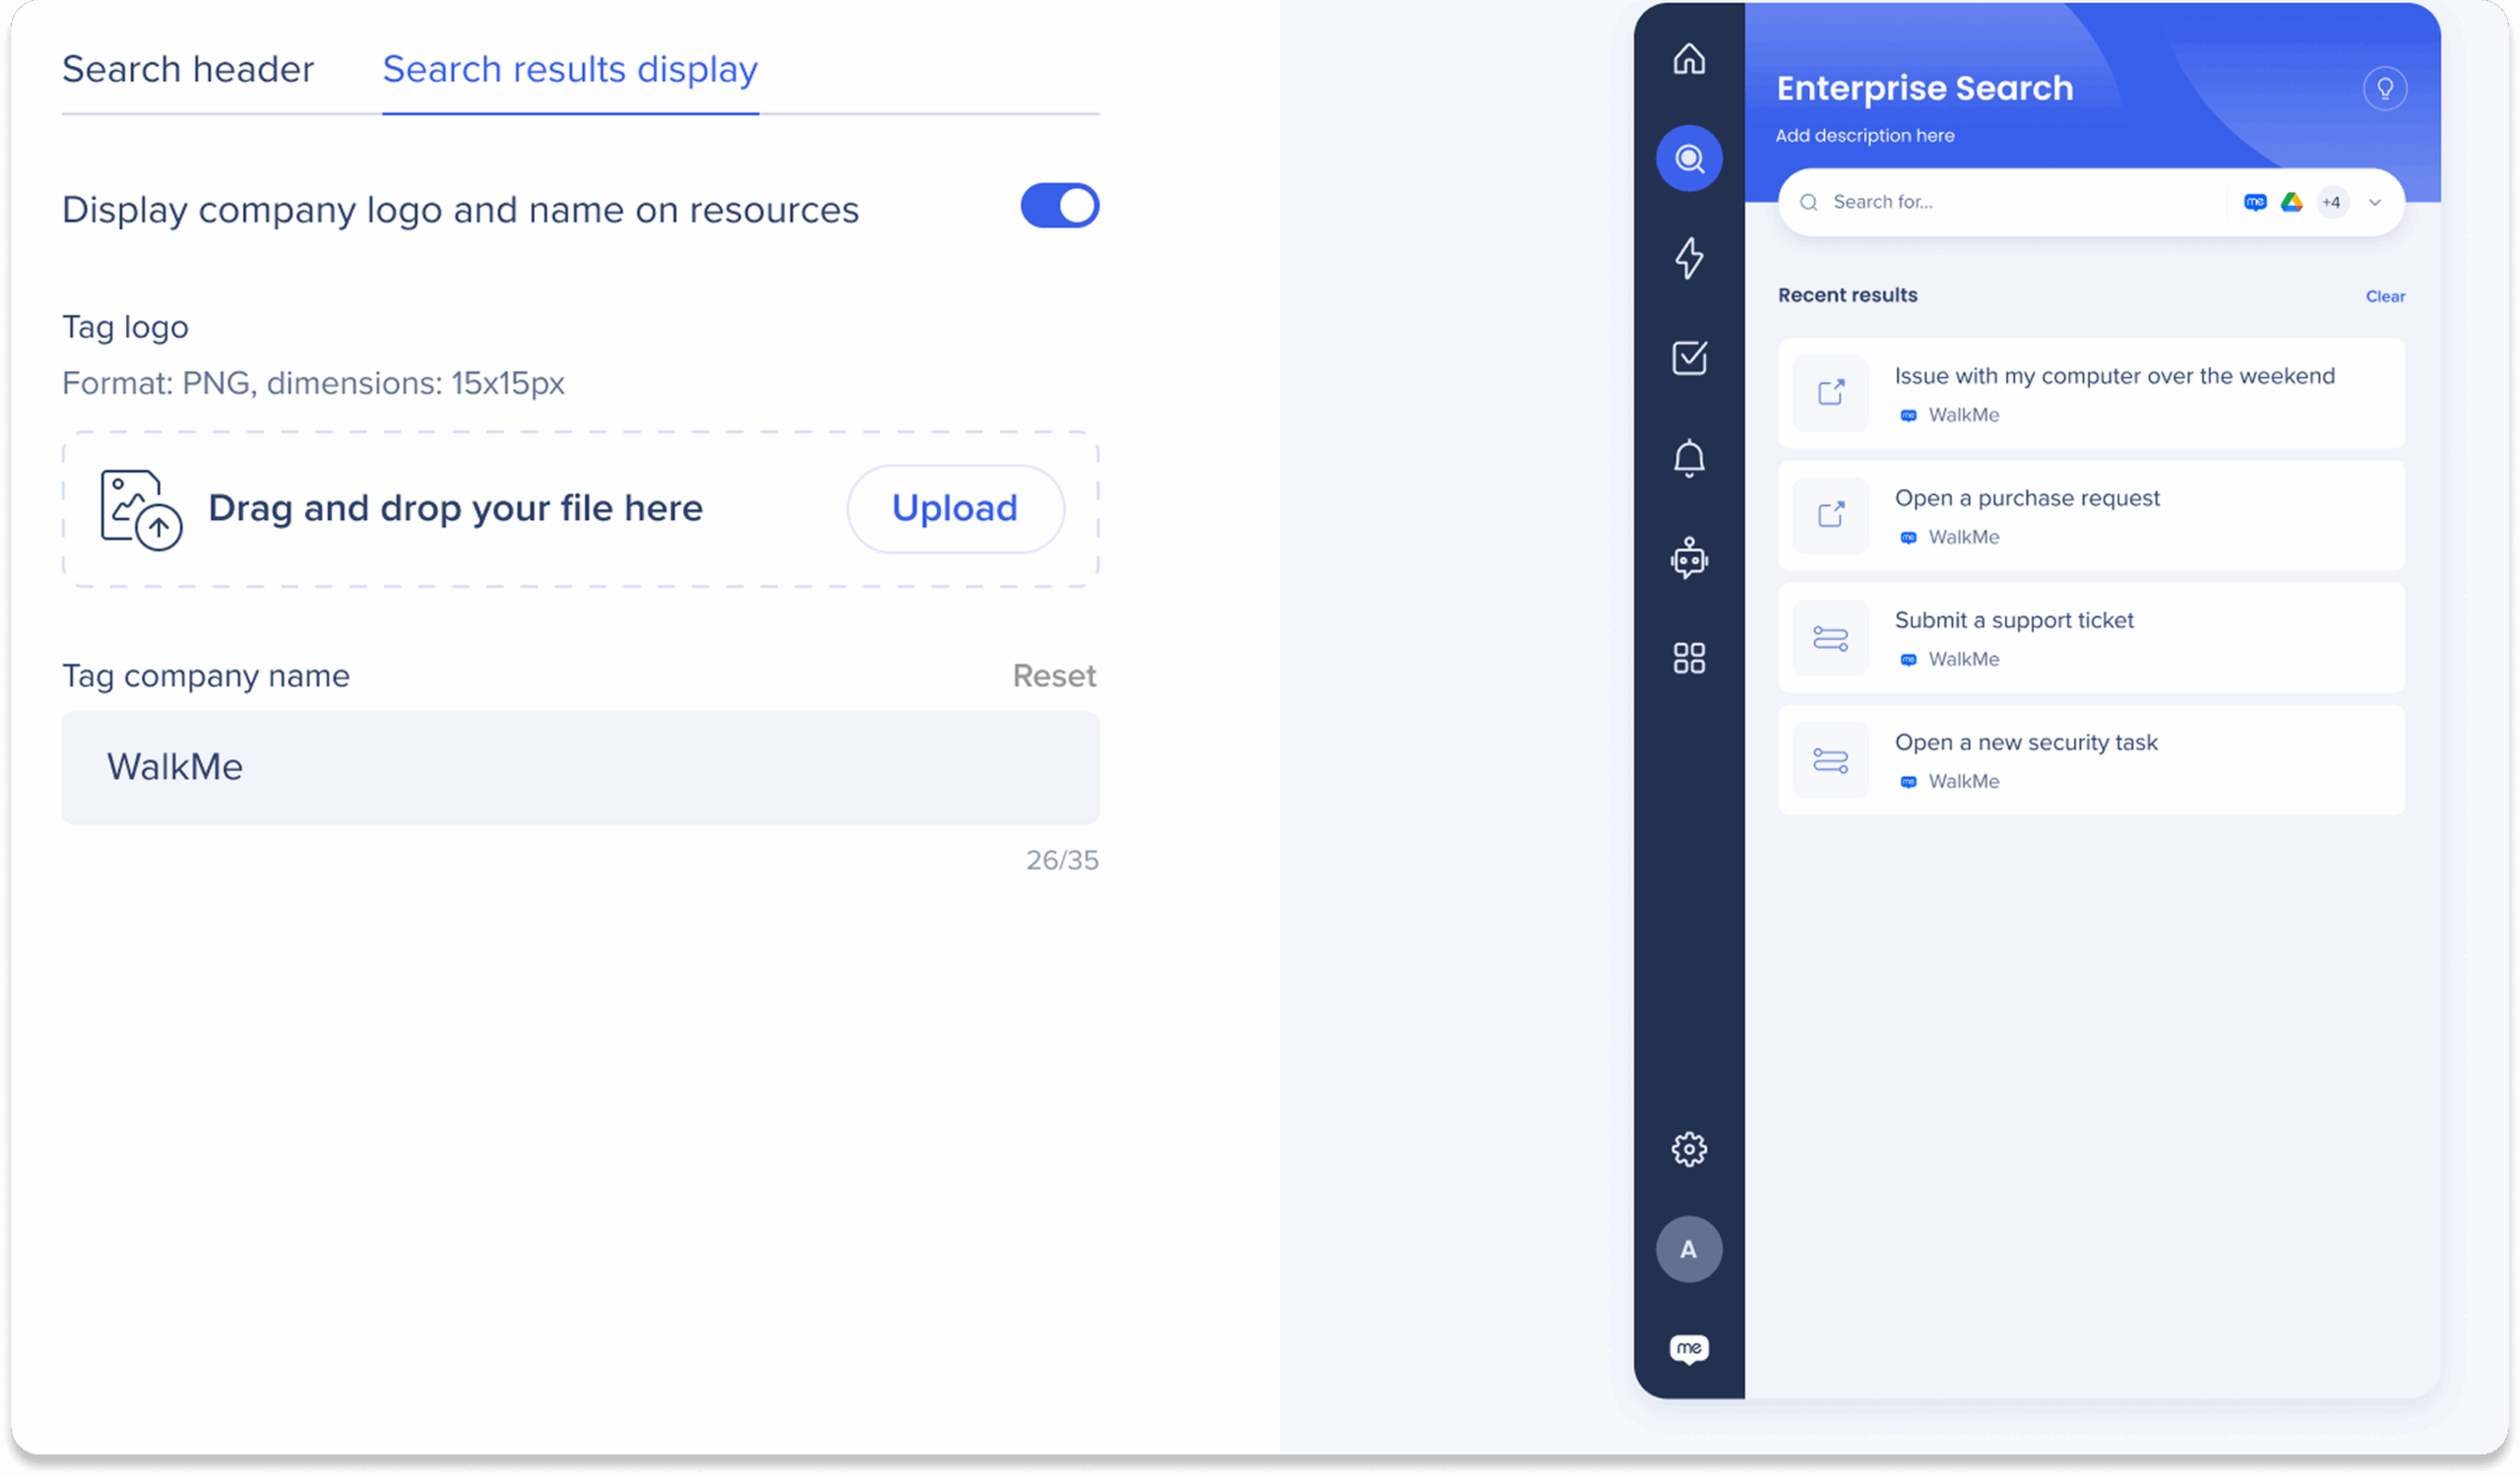The image size is (2520, 1477).
Task: Expand the search sources dropdown chevron
Action: click(2375, 202)
